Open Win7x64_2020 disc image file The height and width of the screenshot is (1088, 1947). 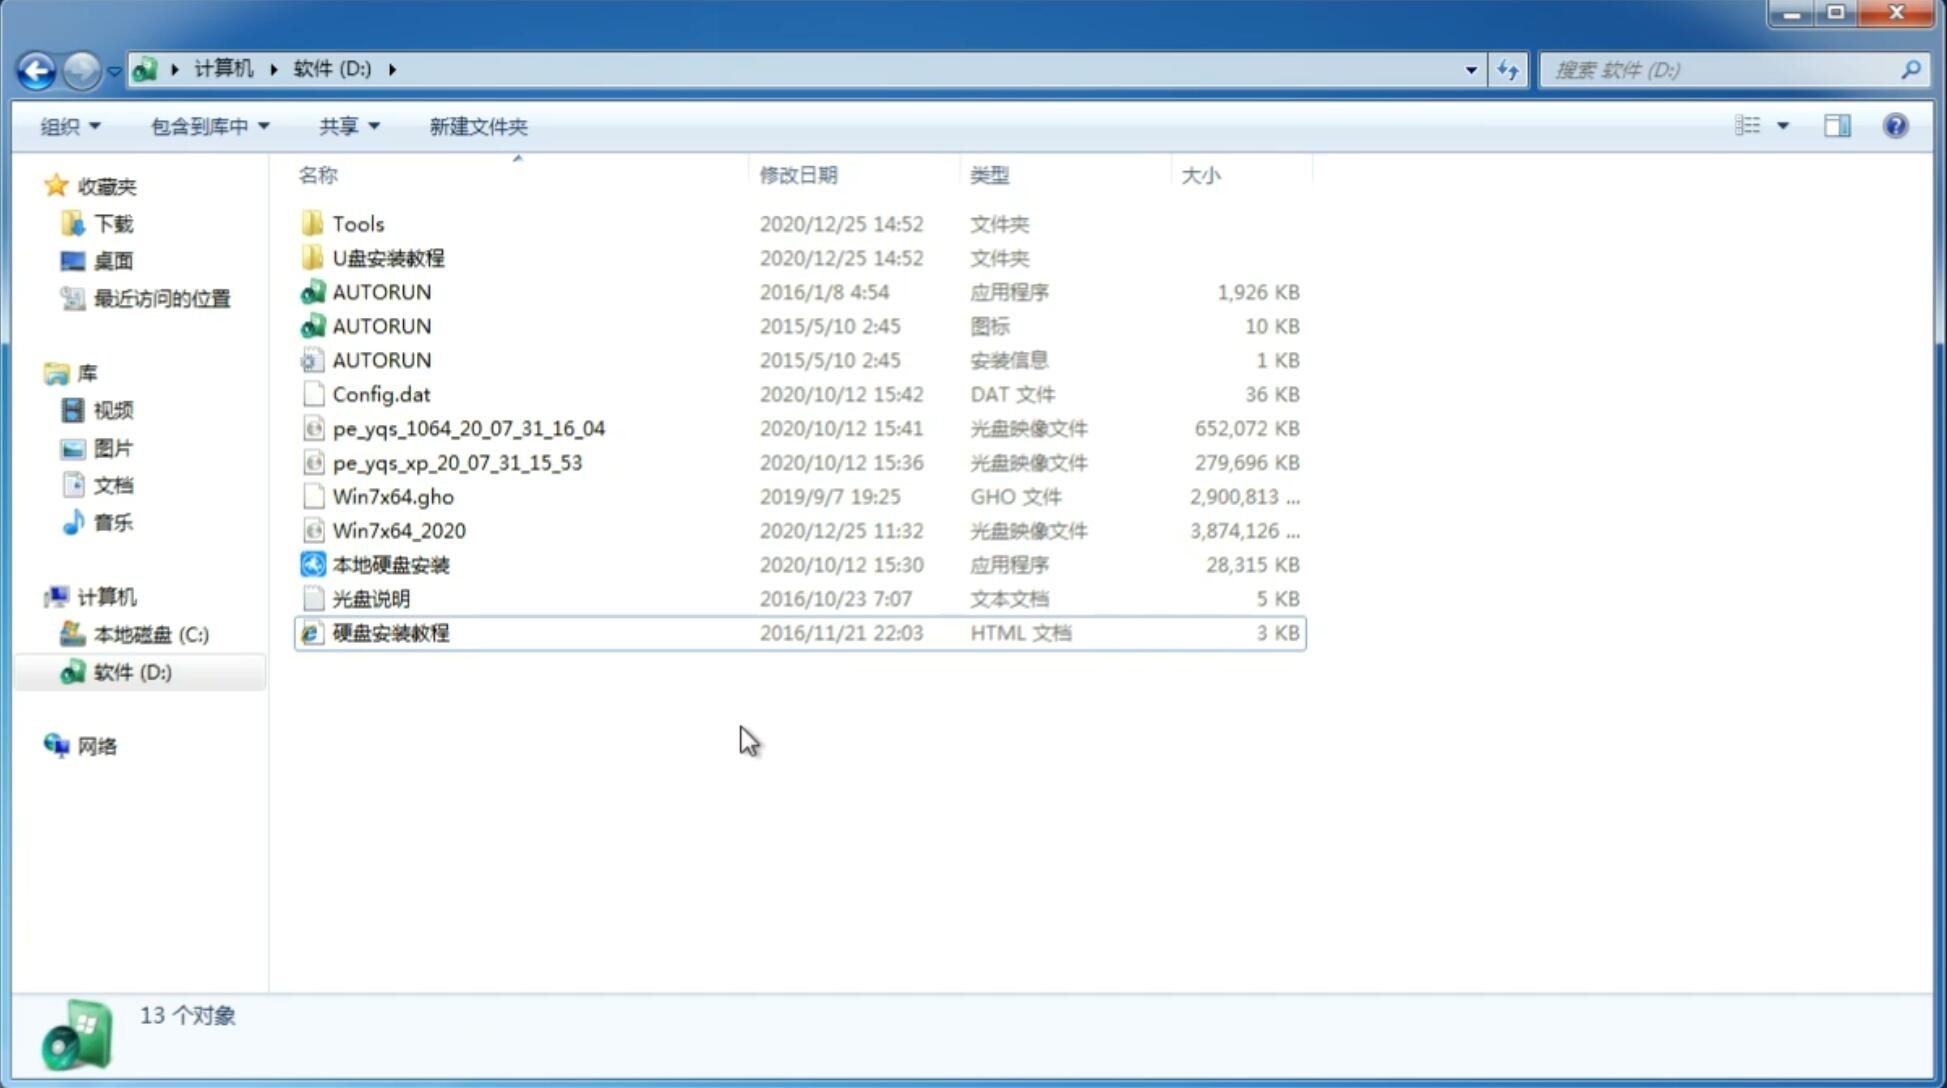(398, 531)
